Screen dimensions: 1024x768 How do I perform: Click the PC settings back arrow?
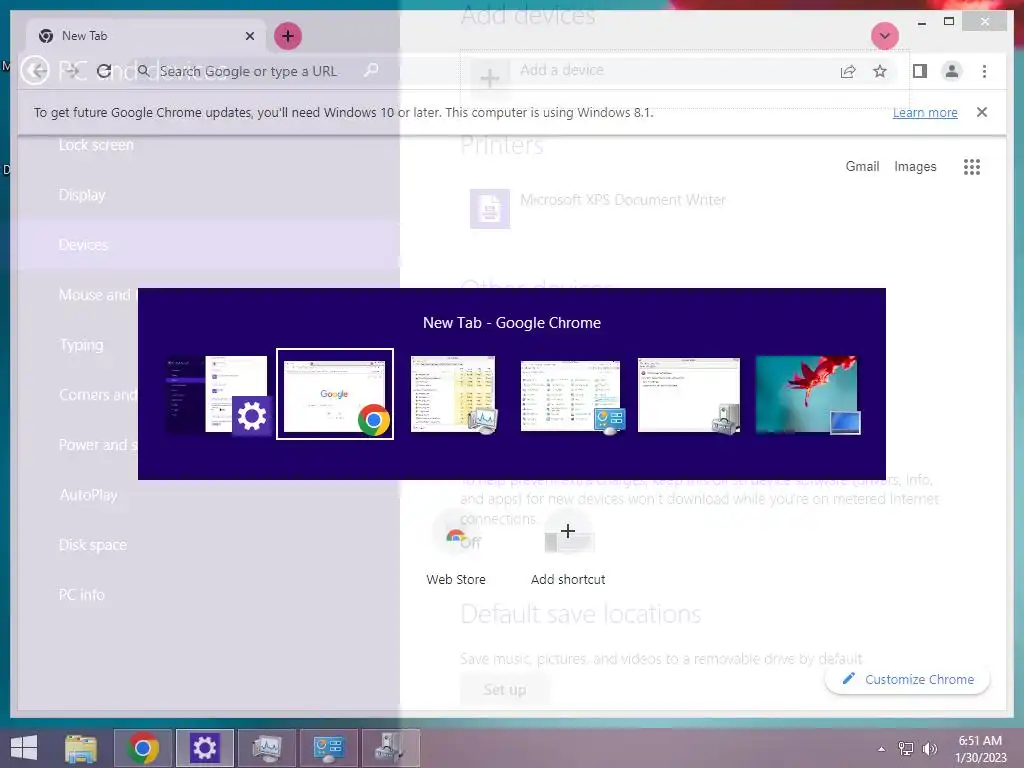[x=35, y=71]
